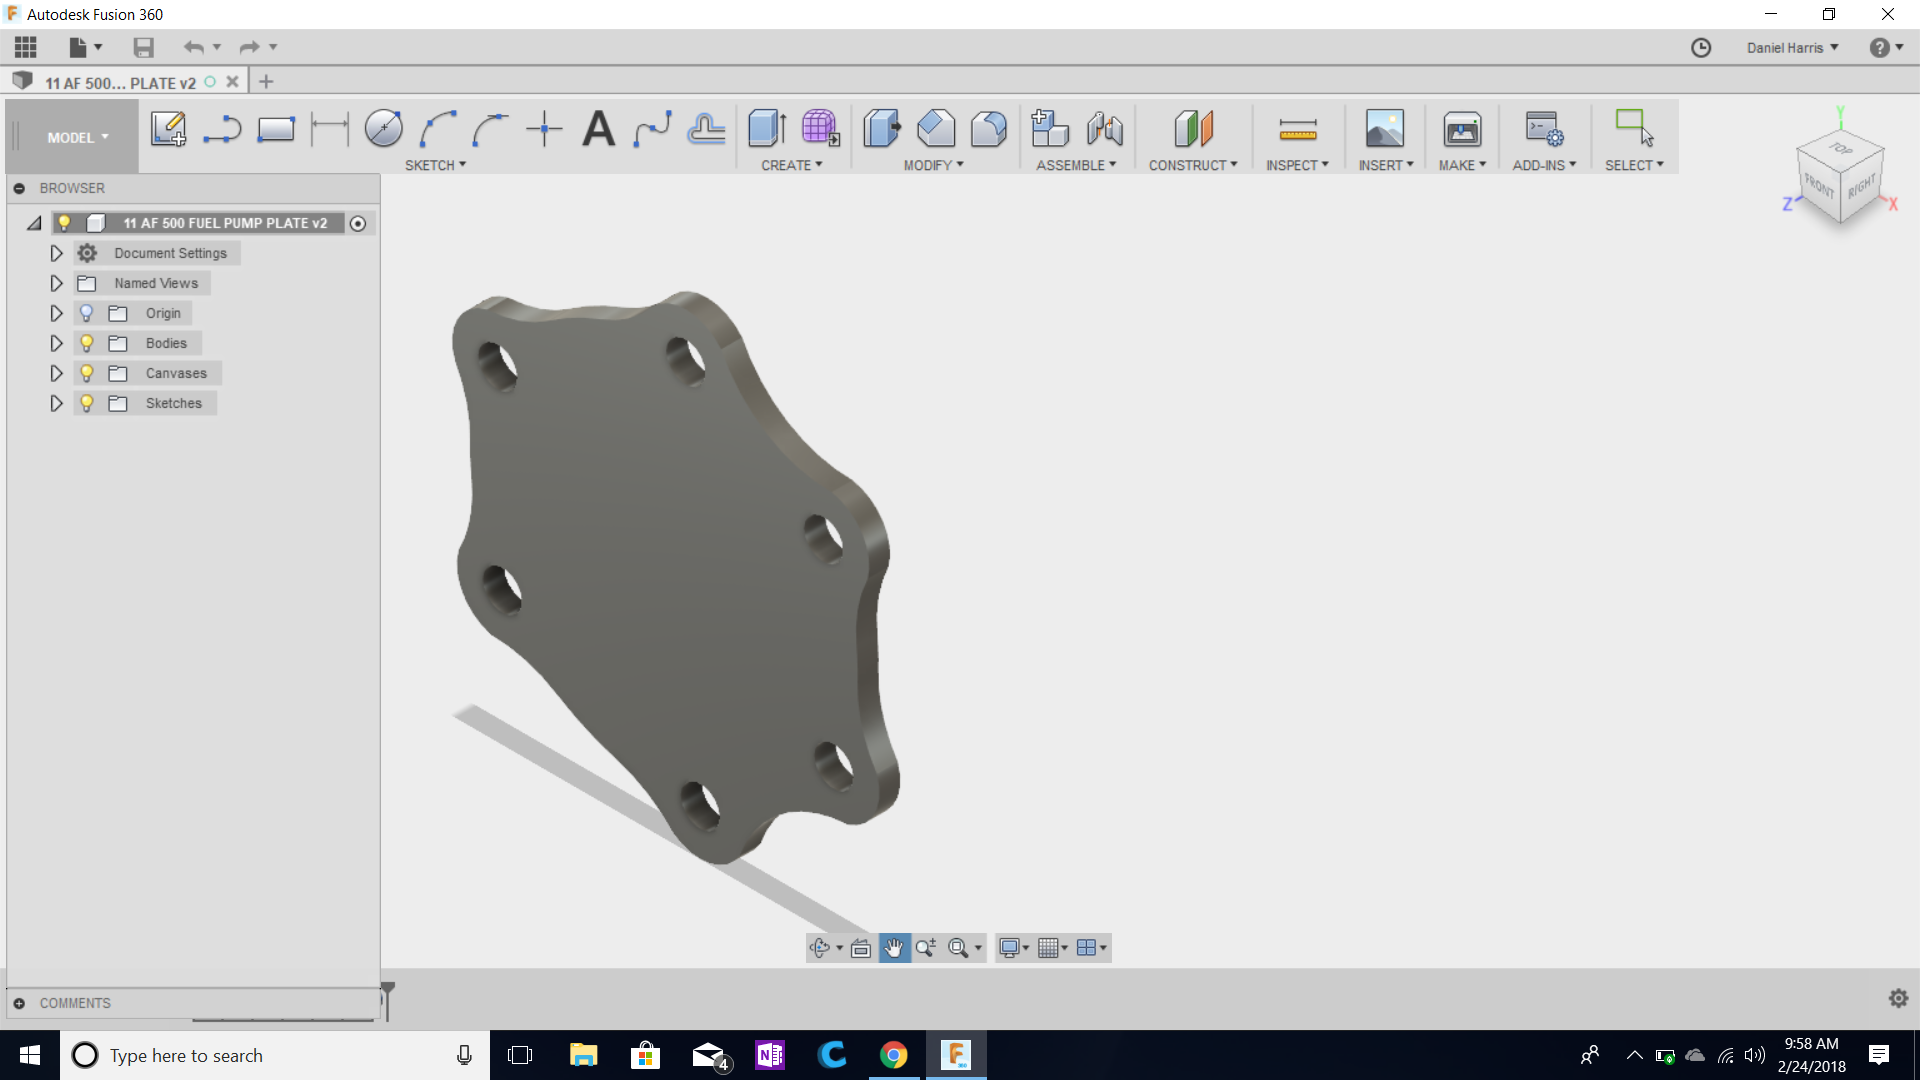This screenshot has height=1080, width=1920.
Task: Select the Fillet tool in Modify
Action: click(x=936, y=130)
